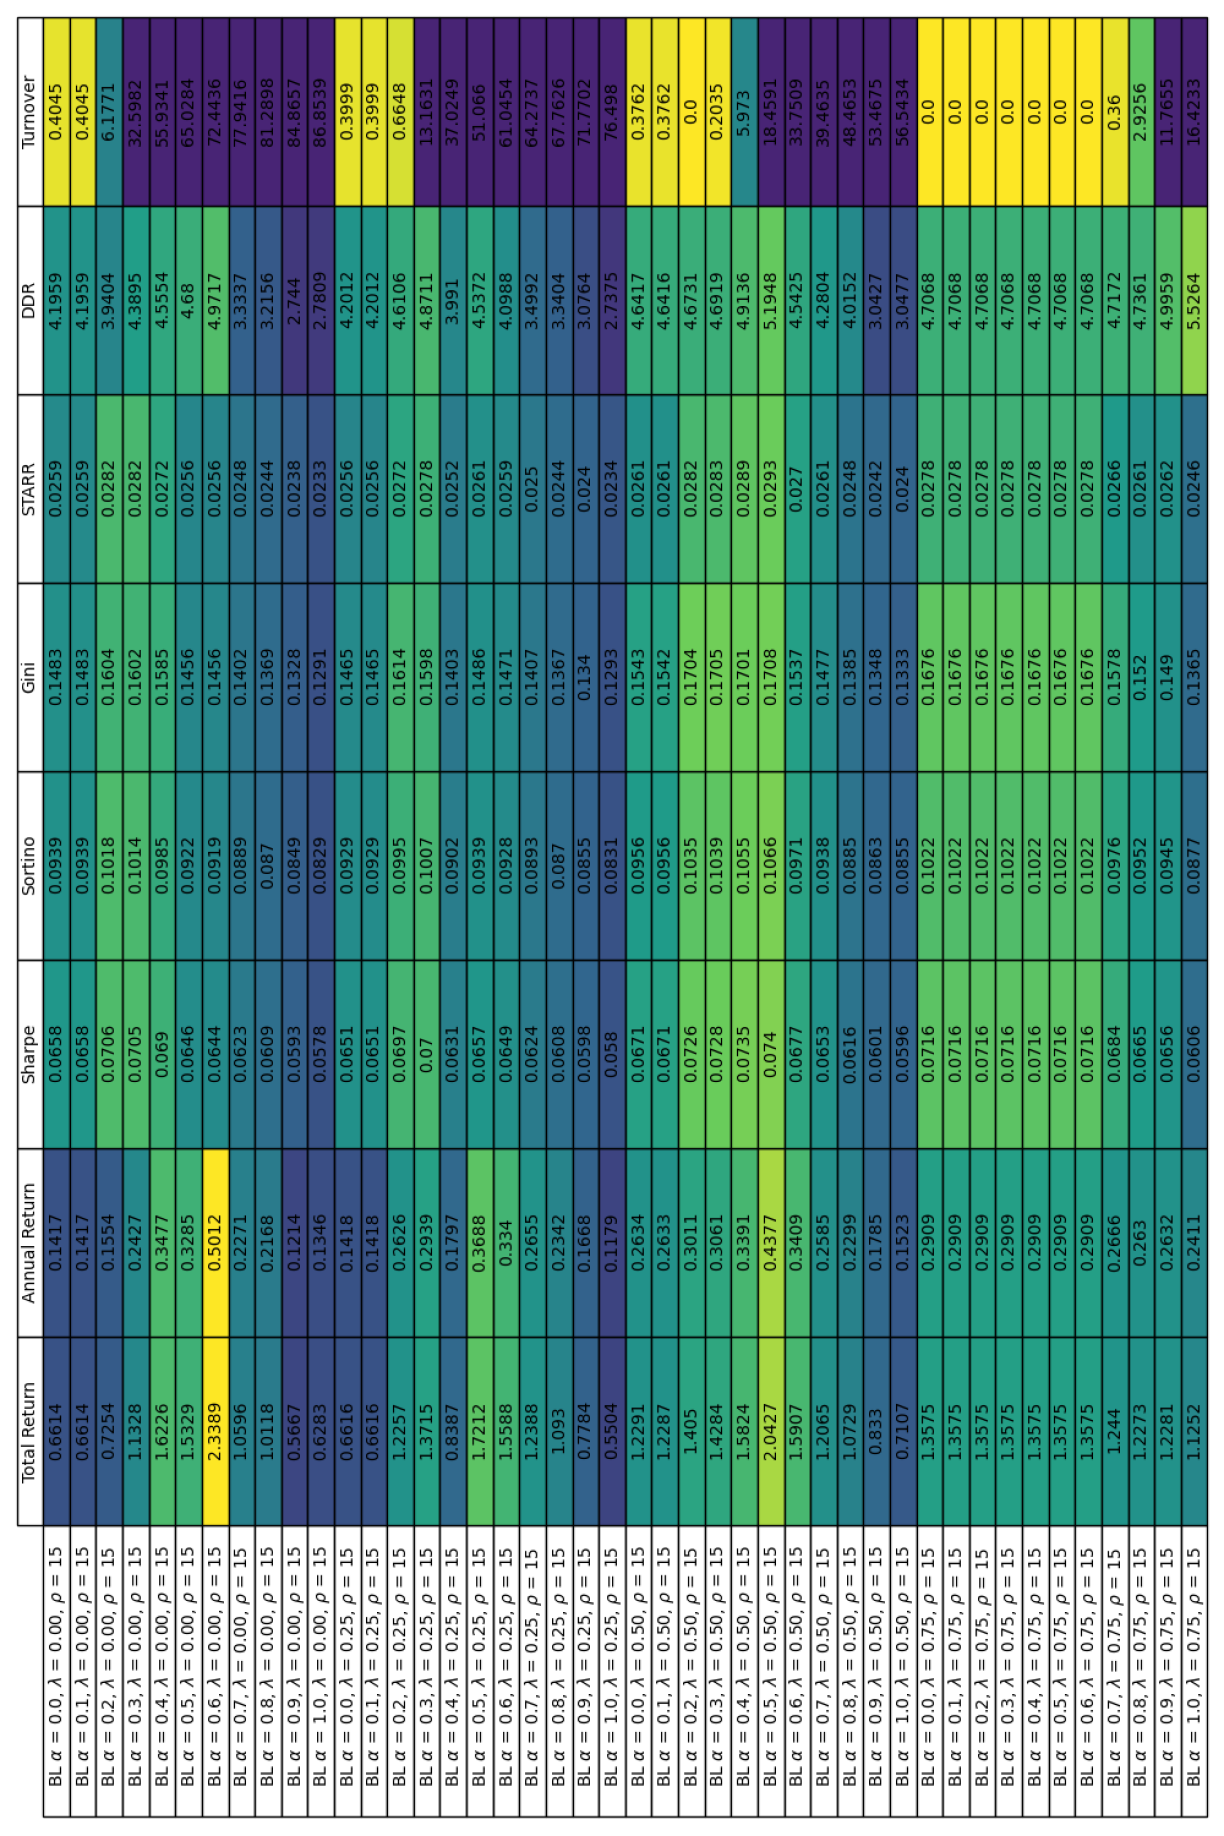Click the DDR value 2.7375
This screenshot has width=1224, height=1836.
pos(612,300)
